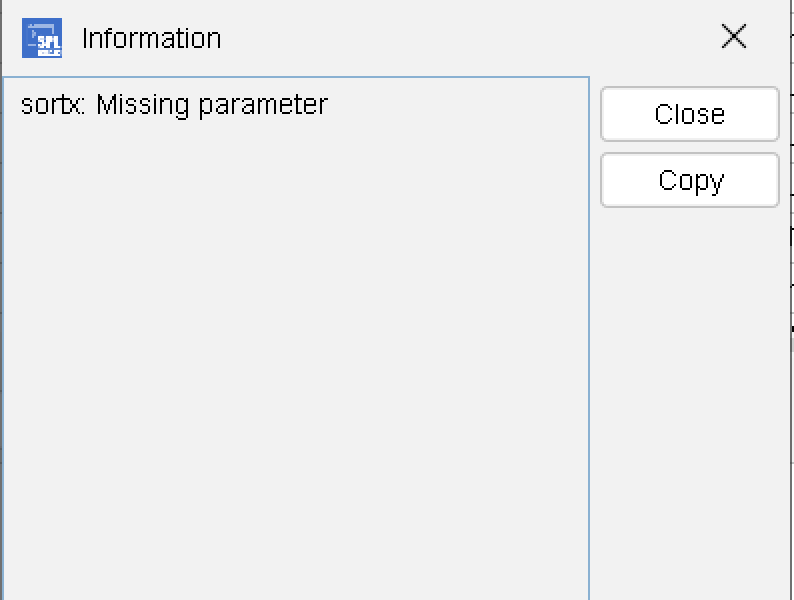Copy the error message to clipboard
The width and height of the screenshot is (794, 600).
click(x=690, y=180)
